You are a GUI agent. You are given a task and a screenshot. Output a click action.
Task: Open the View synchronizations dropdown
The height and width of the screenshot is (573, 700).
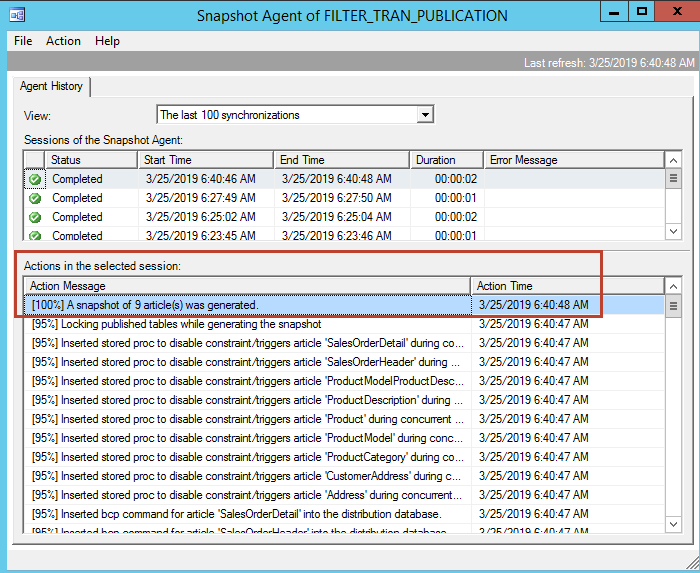pos(425,115)
